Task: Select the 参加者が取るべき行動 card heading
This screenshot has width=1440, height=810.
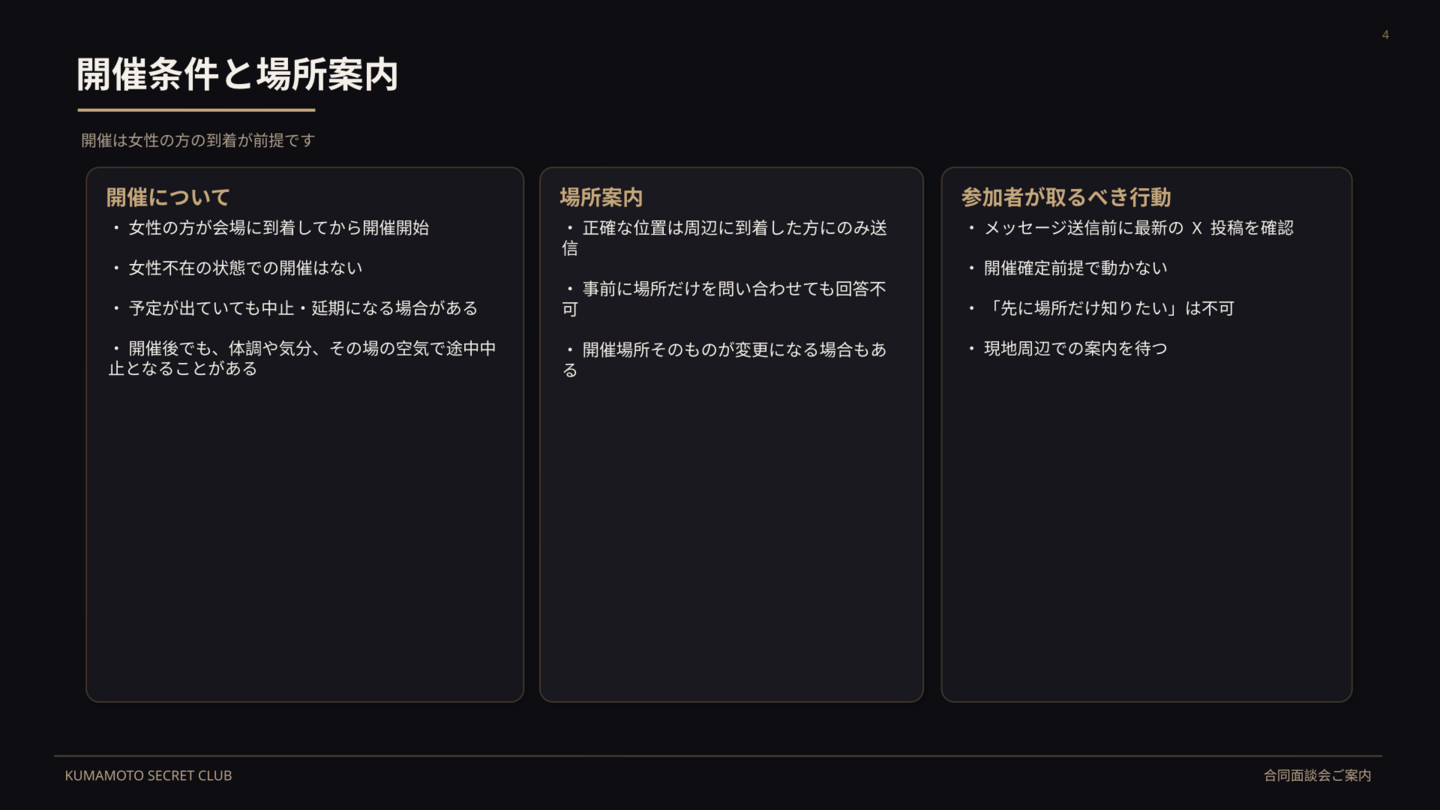Action: tap(1065, 197)
